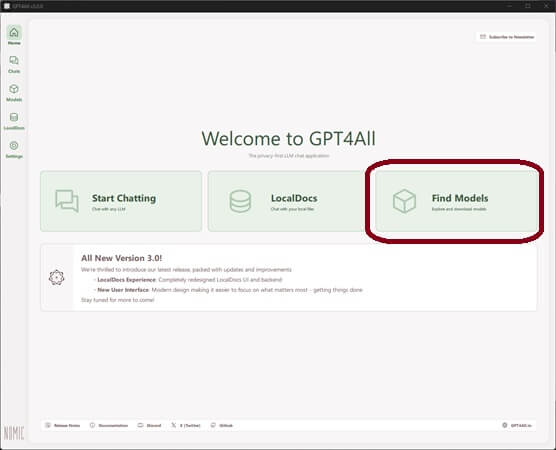The width and height of the screenshot is (556, 450).
Task: Open the Models view in sidebar
Action: [14, 93]
